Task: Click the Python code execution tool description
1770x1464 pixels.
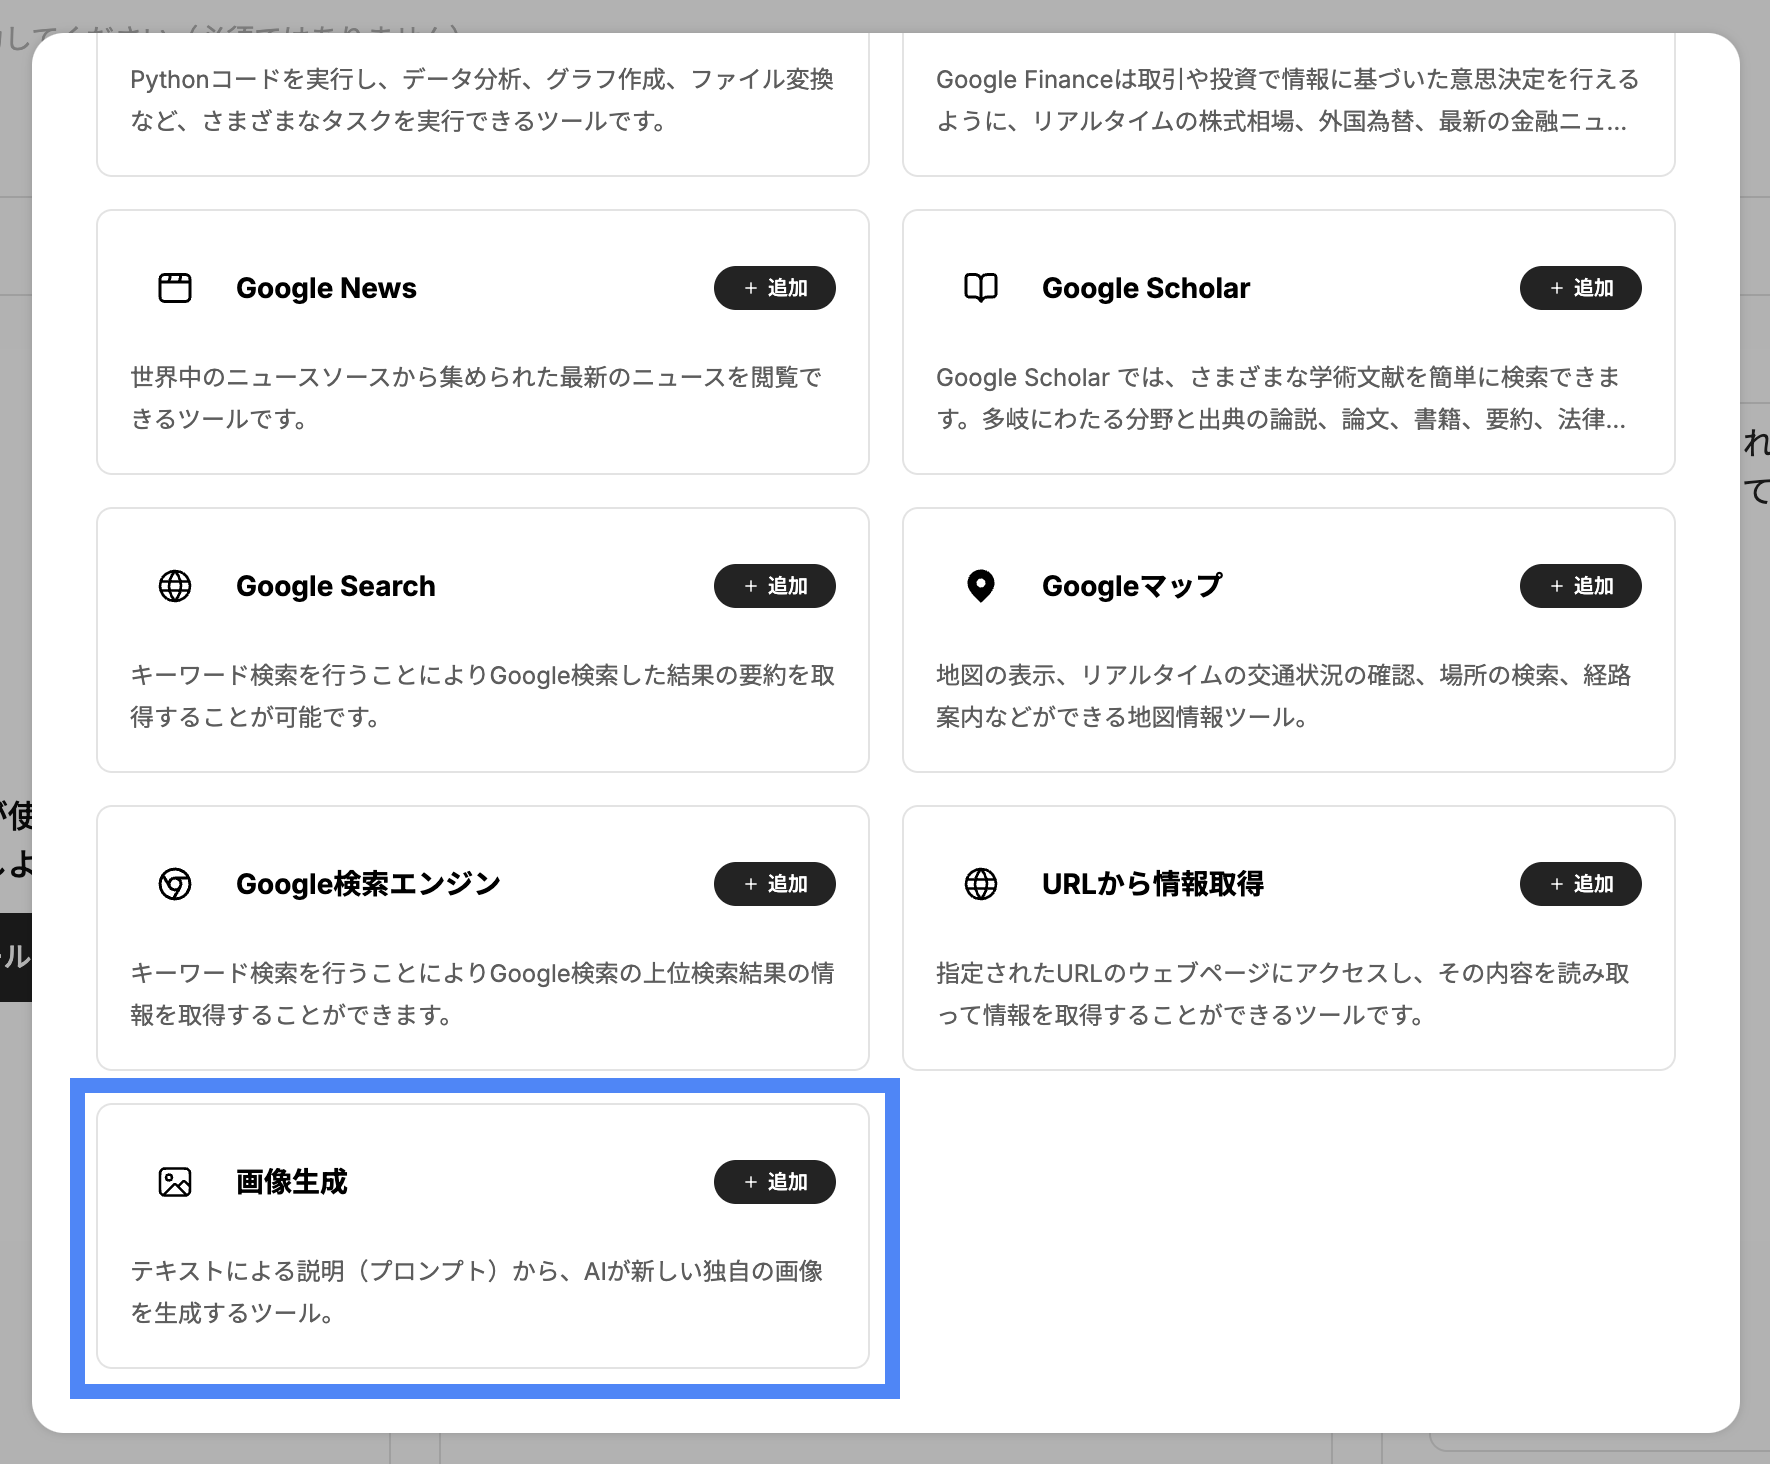Action: coord(481,100)
